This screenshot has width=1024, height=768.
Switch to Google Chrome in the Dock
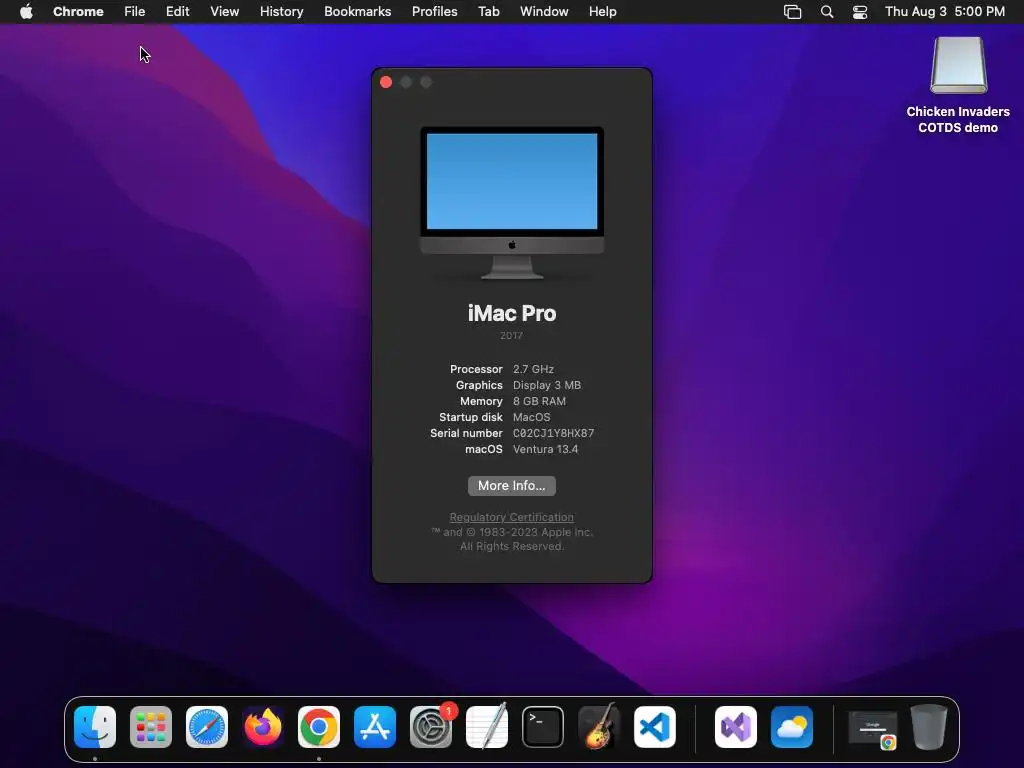pyautogui.click(x=319, y=727)
